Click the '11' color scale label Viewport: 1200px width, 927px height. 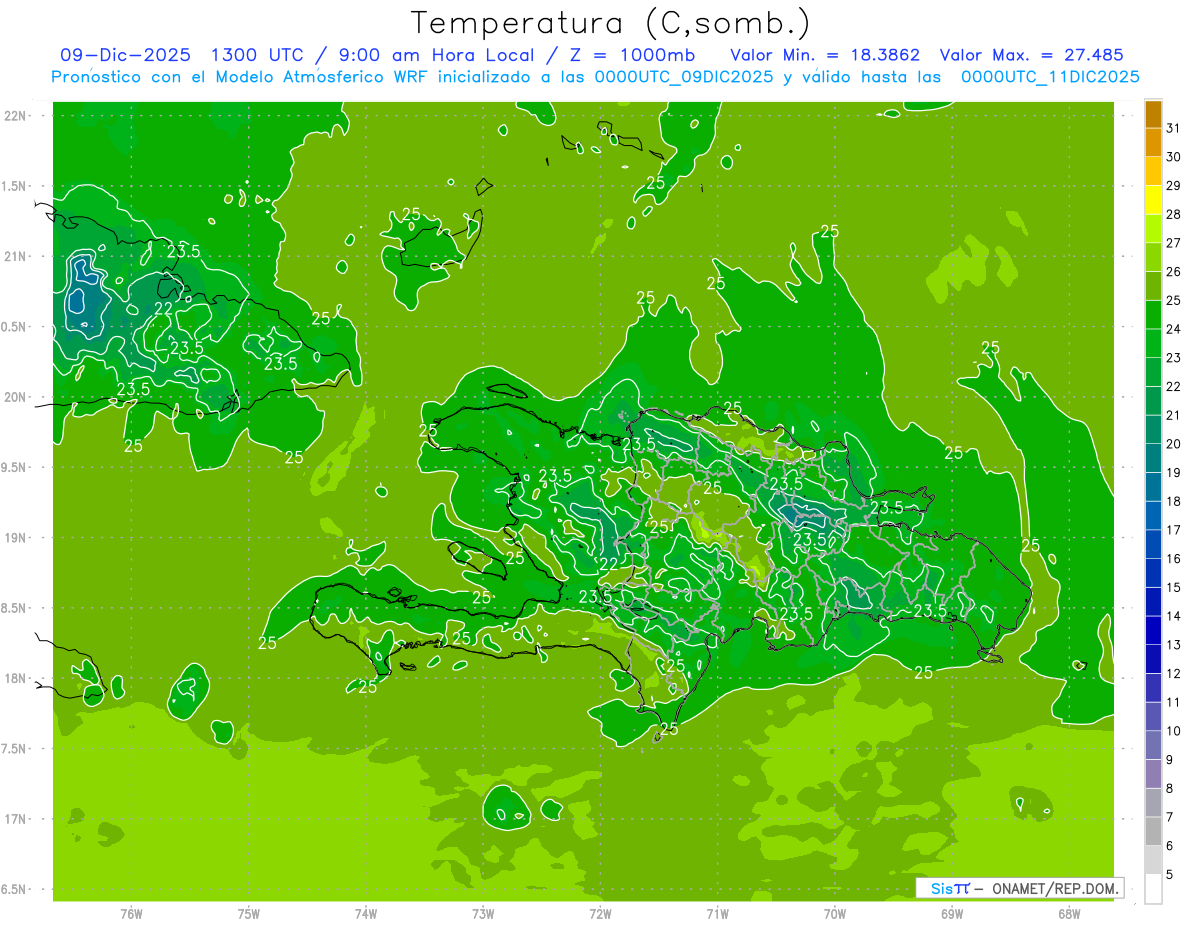pyautogui.click(x=1174, y=702)
